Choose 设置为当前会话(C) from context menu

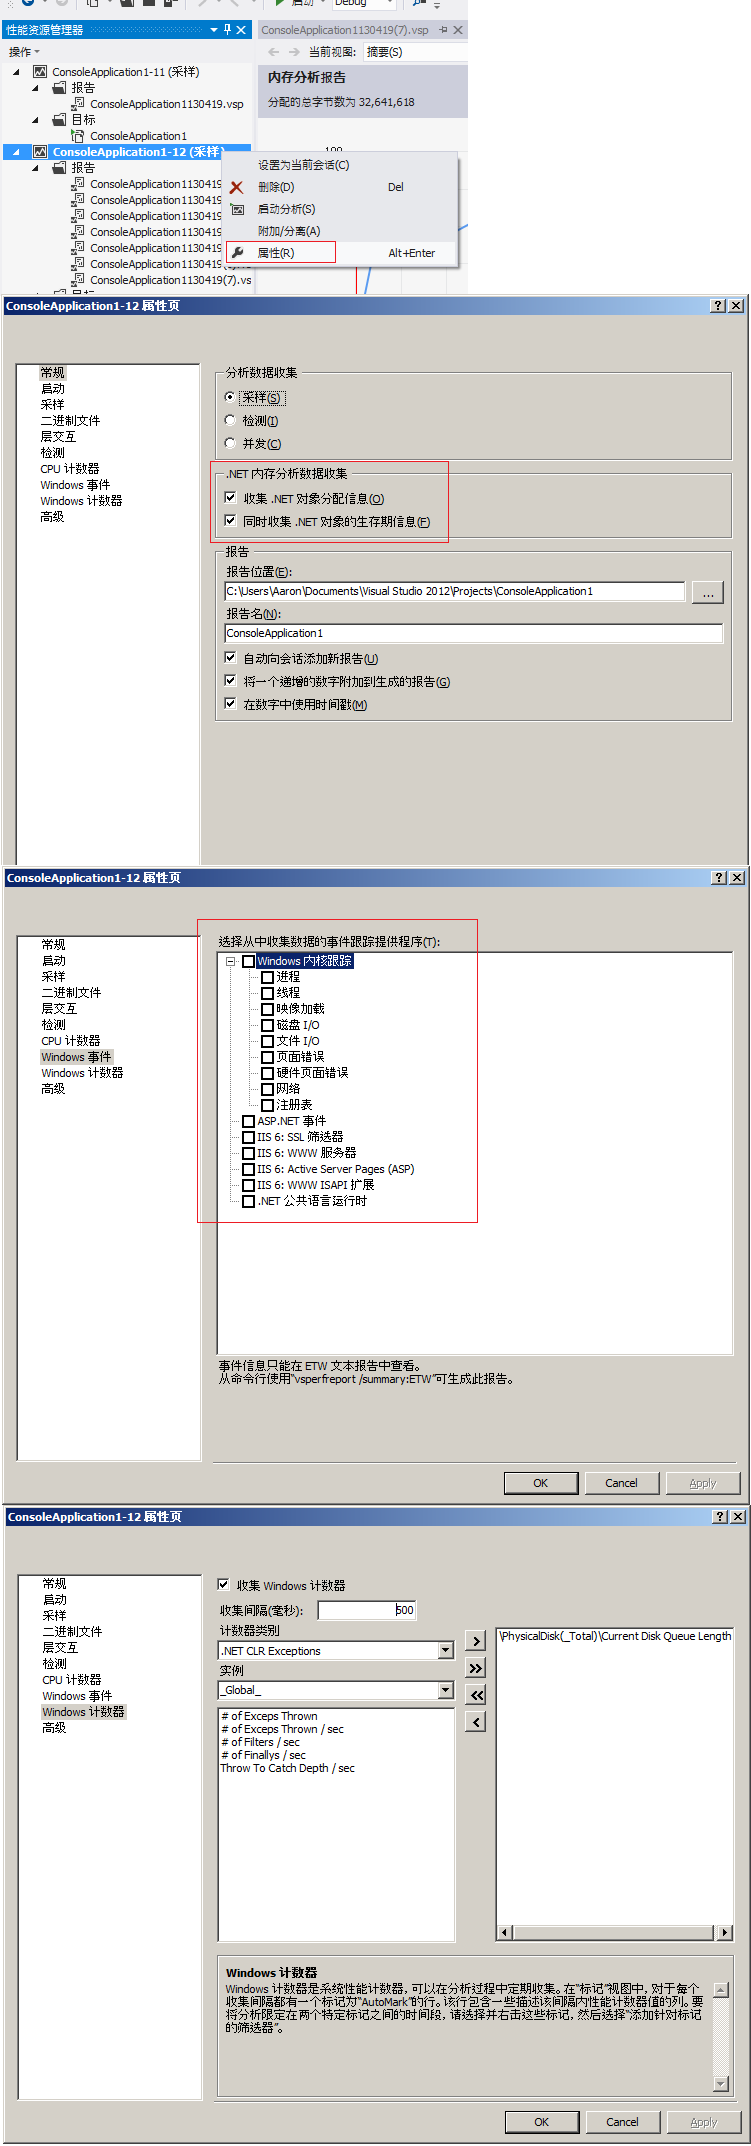pyautogui.click(x=303, y=165)
